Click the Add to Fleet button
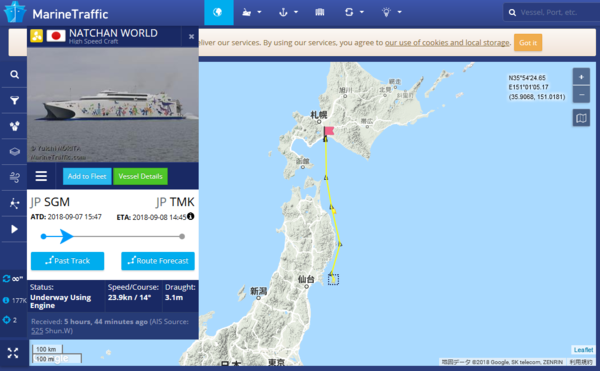 87,176
